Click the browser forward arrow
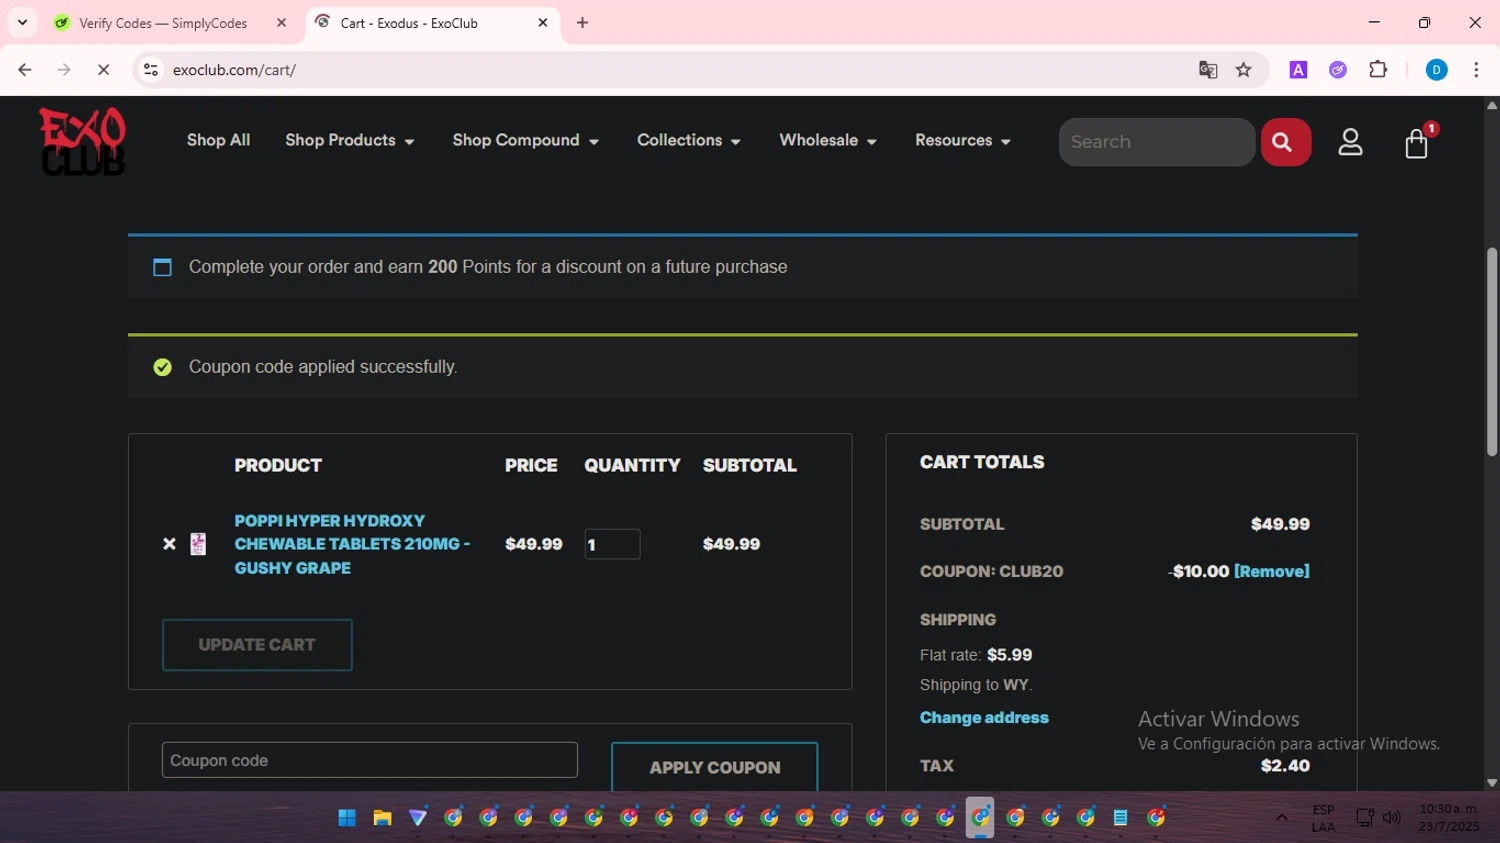 click(64, 70)
